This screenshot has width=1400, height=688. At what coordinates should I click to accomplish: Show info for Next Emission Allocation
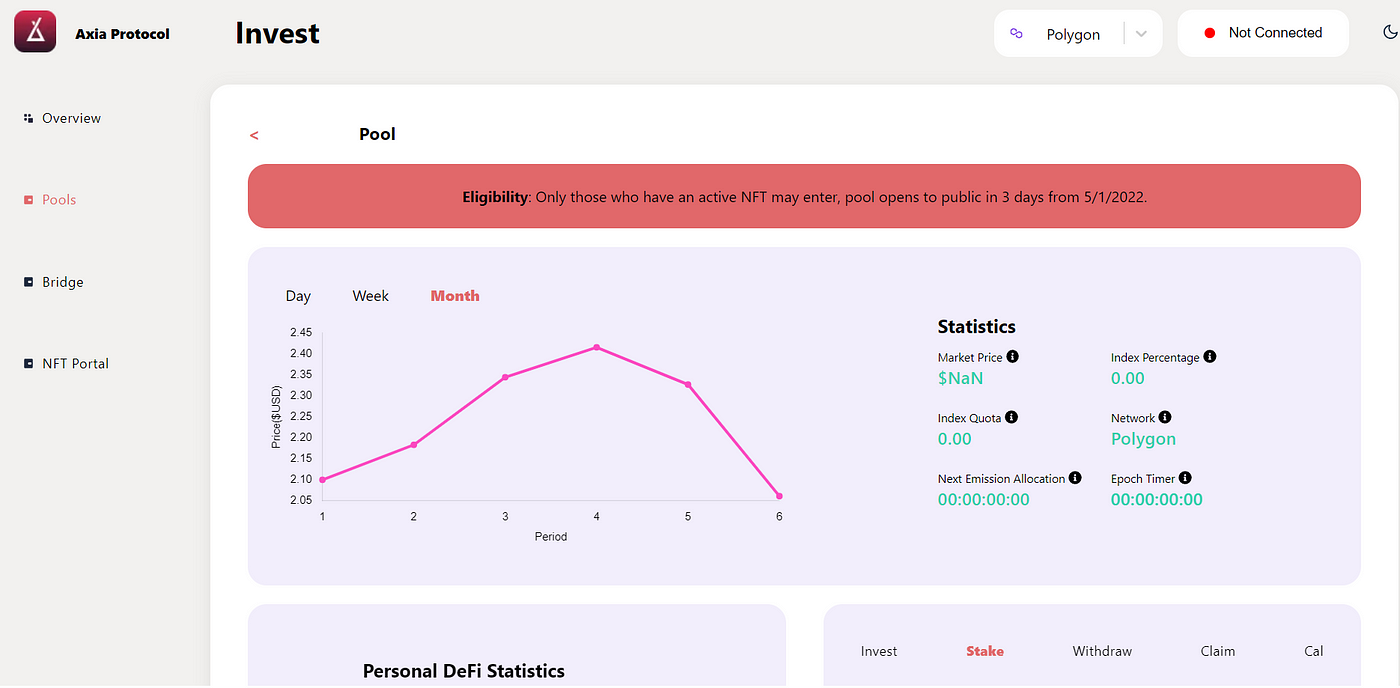point(1075,478)
